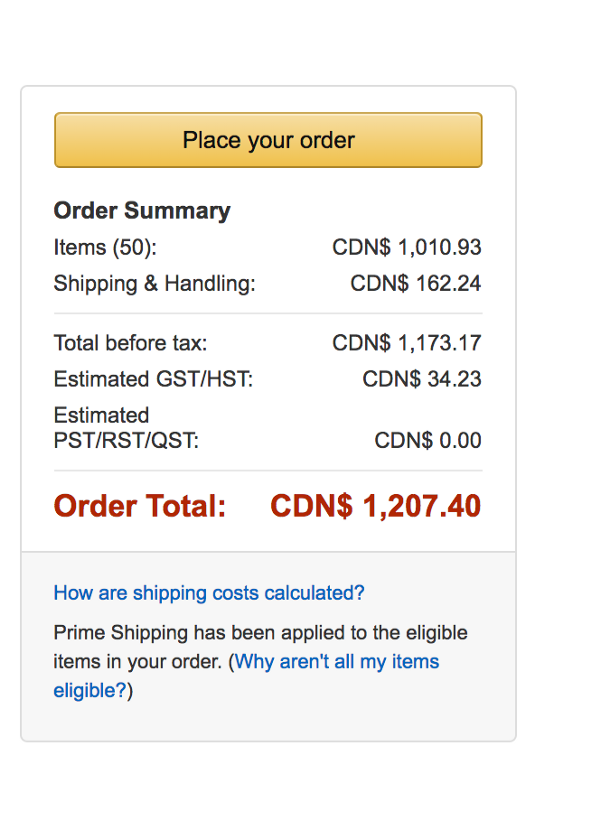Click the divider line above Total before tax
This screenshot has width=600, height=829.
(x=268, y=314)
